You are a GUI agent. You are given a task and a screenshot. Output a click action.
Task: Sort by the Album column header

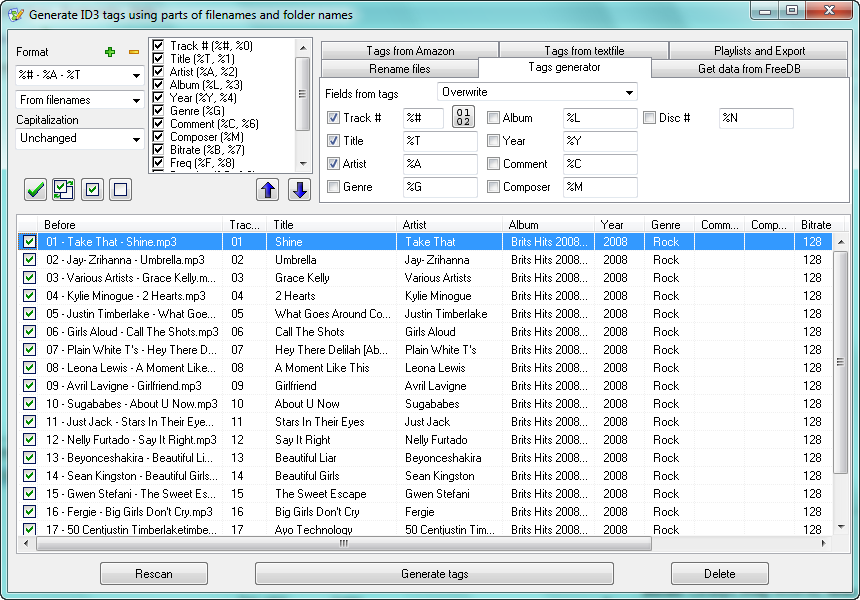pyautogui.click(x=548, y=224)
